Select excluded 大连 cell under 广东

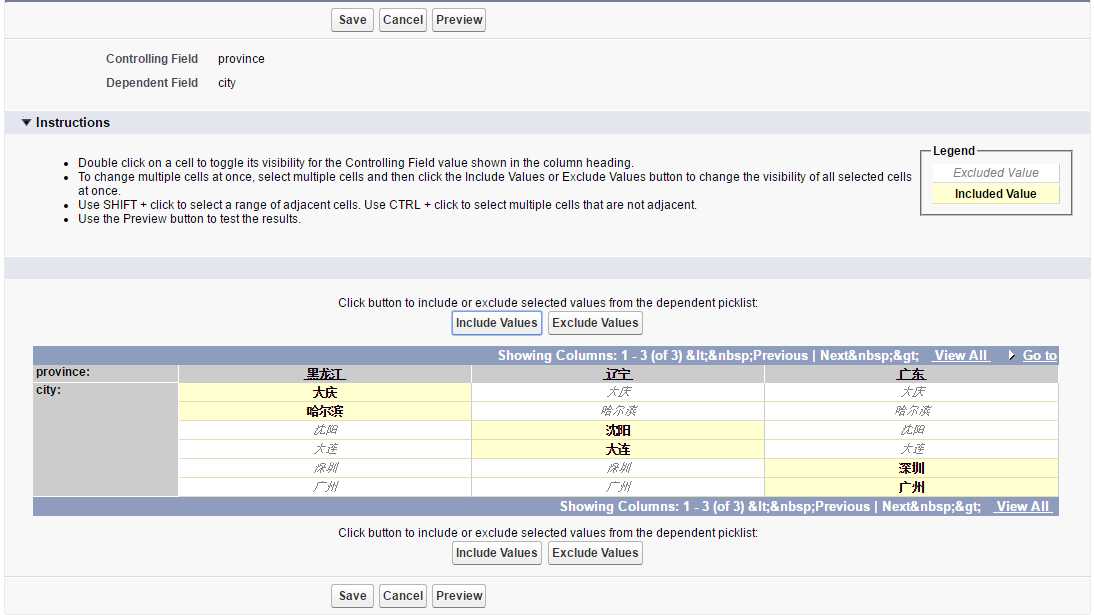[x=912, y=449]
